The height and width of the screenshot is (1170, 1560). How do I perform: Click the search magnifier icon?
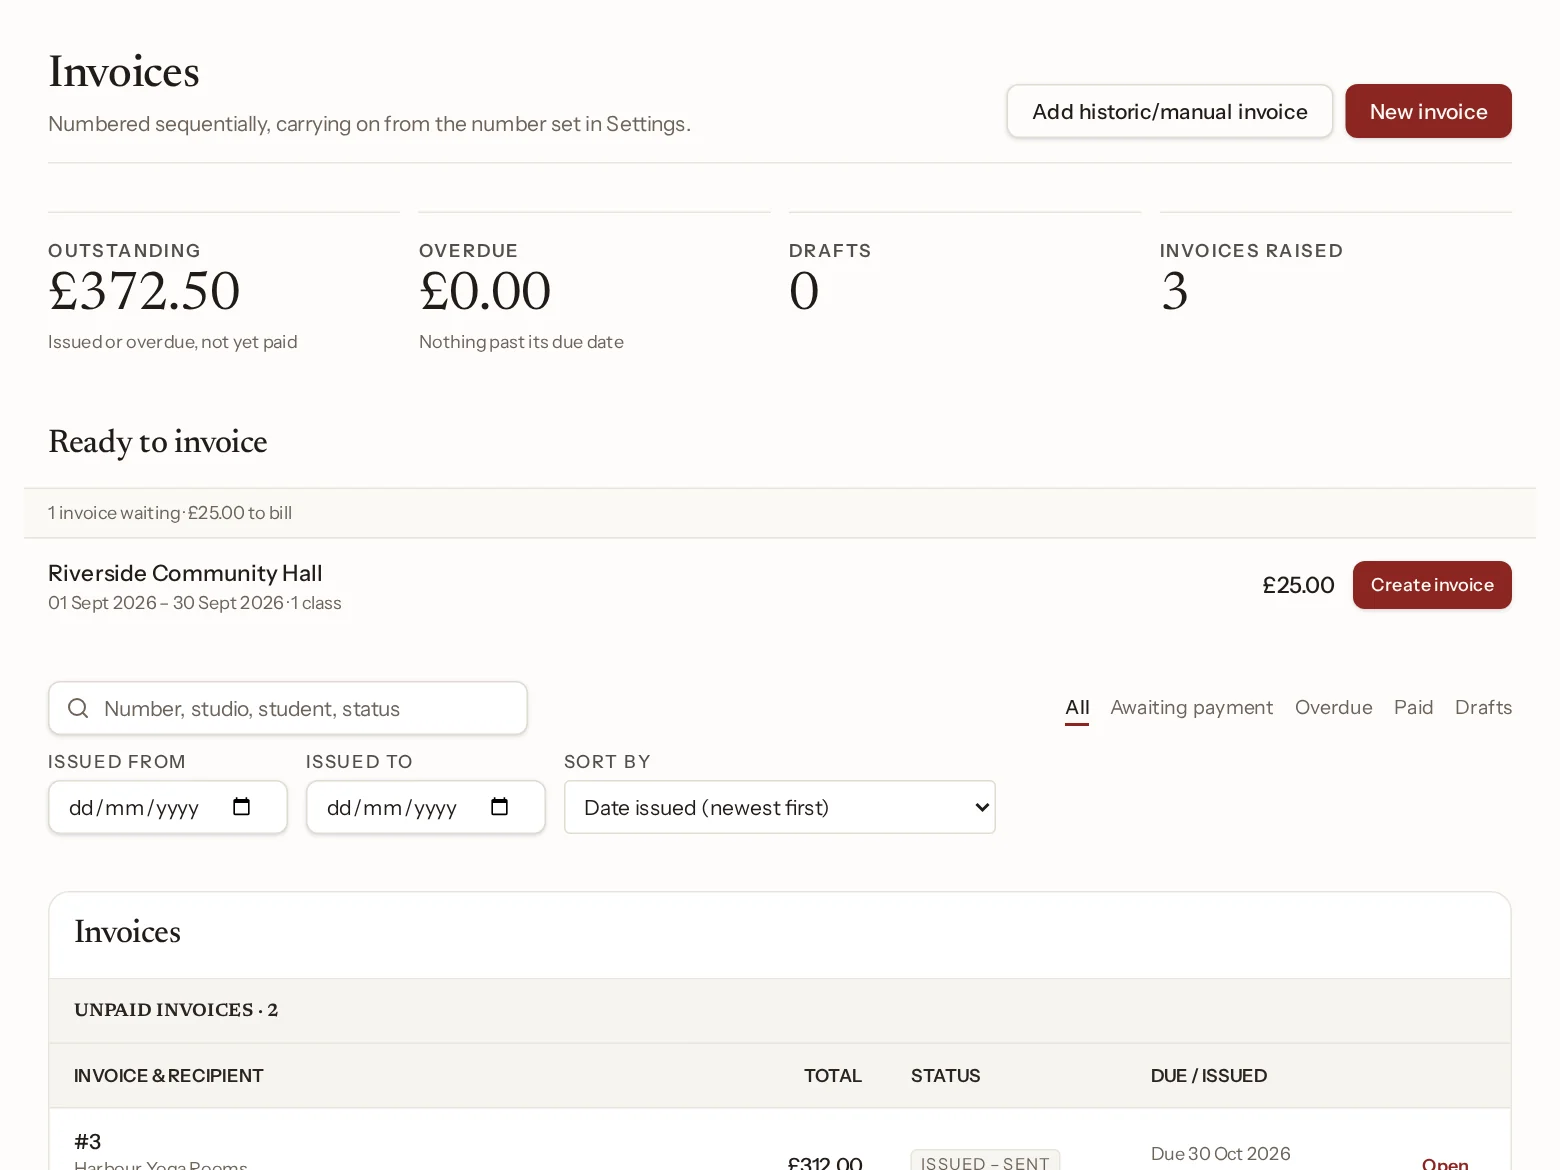[x=78, y=708]
